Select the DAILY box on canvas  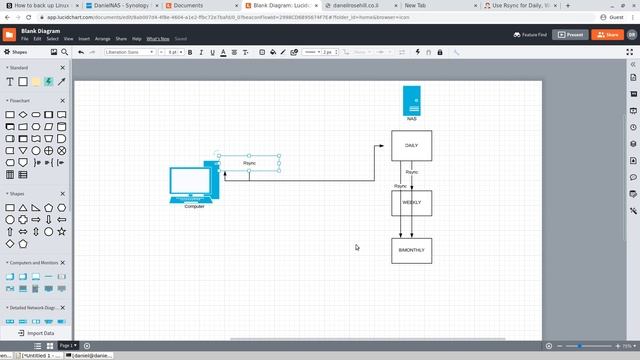click(x=411, y=146)
